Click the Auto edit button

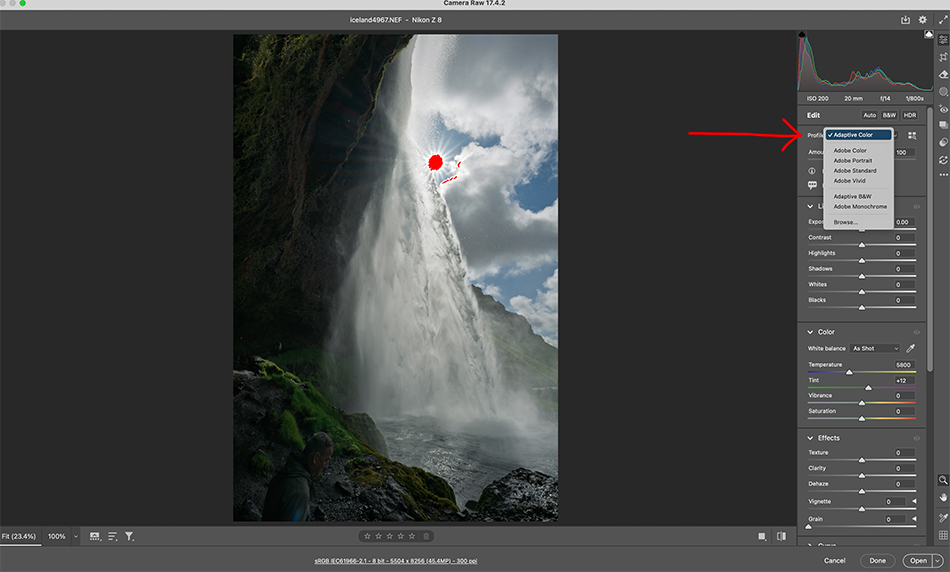[x=869, y=115]
